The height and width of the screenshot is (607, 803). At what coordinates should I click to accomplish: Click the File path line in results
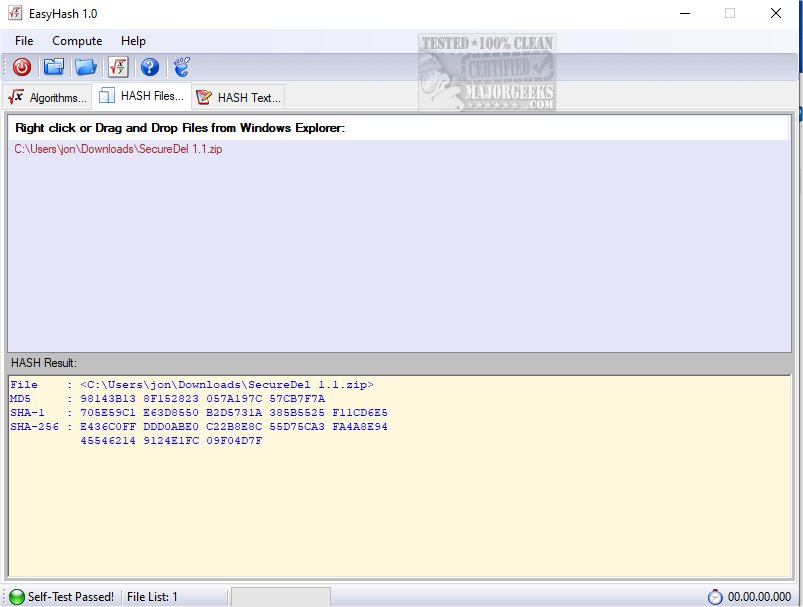pyautogui.click(x=192, y=385)
